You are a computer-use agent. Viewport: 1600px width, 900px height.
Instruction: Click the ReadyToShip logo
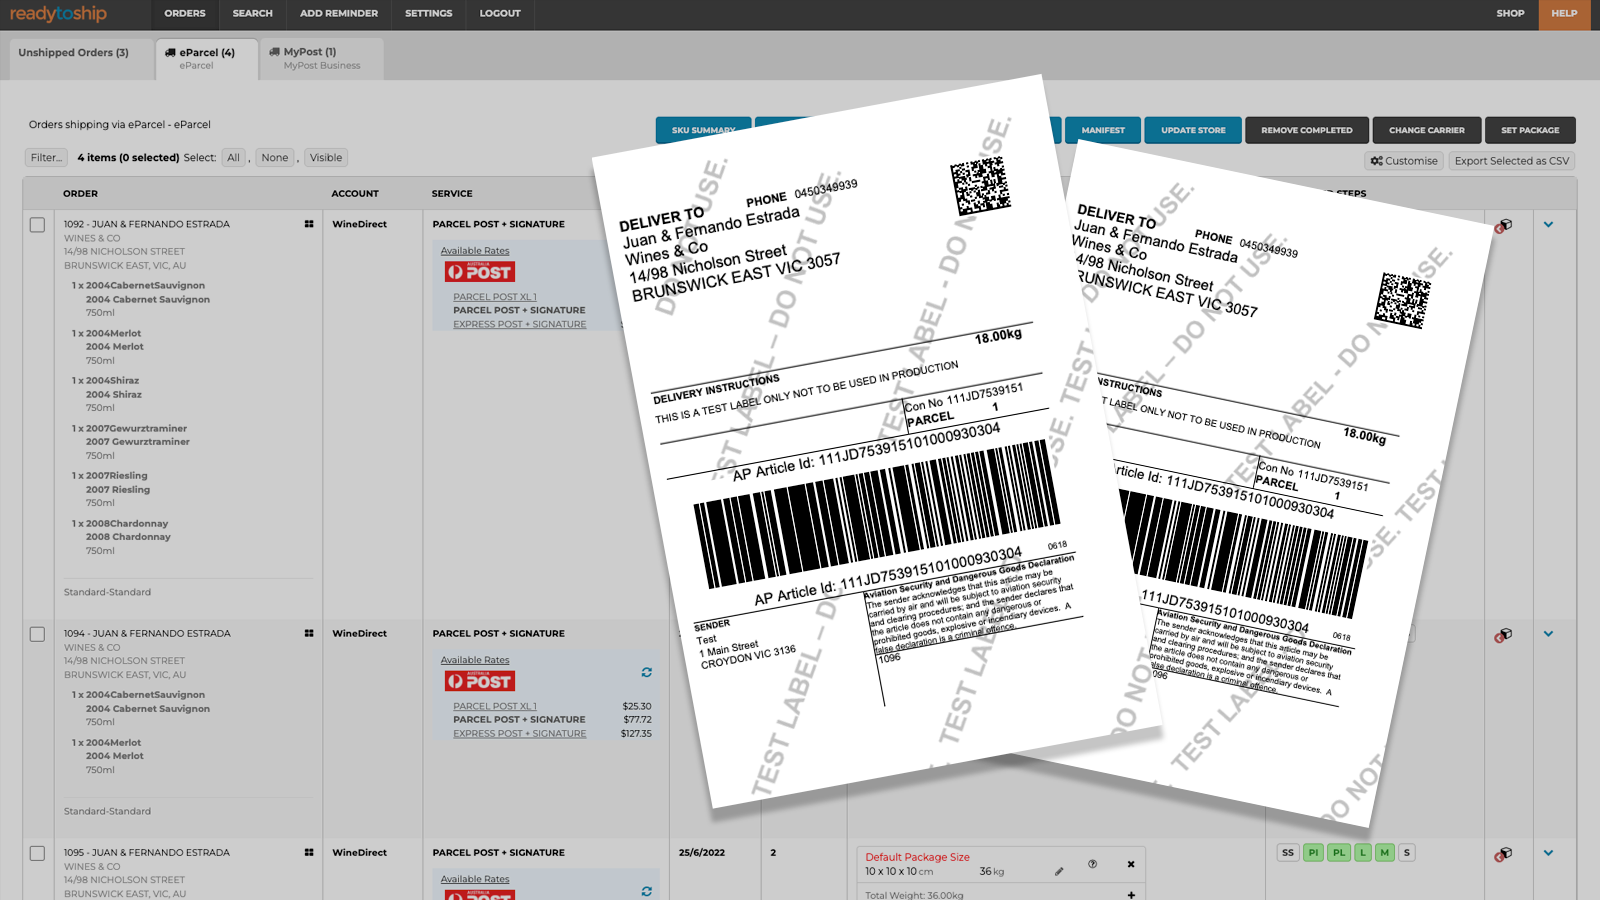58,14
